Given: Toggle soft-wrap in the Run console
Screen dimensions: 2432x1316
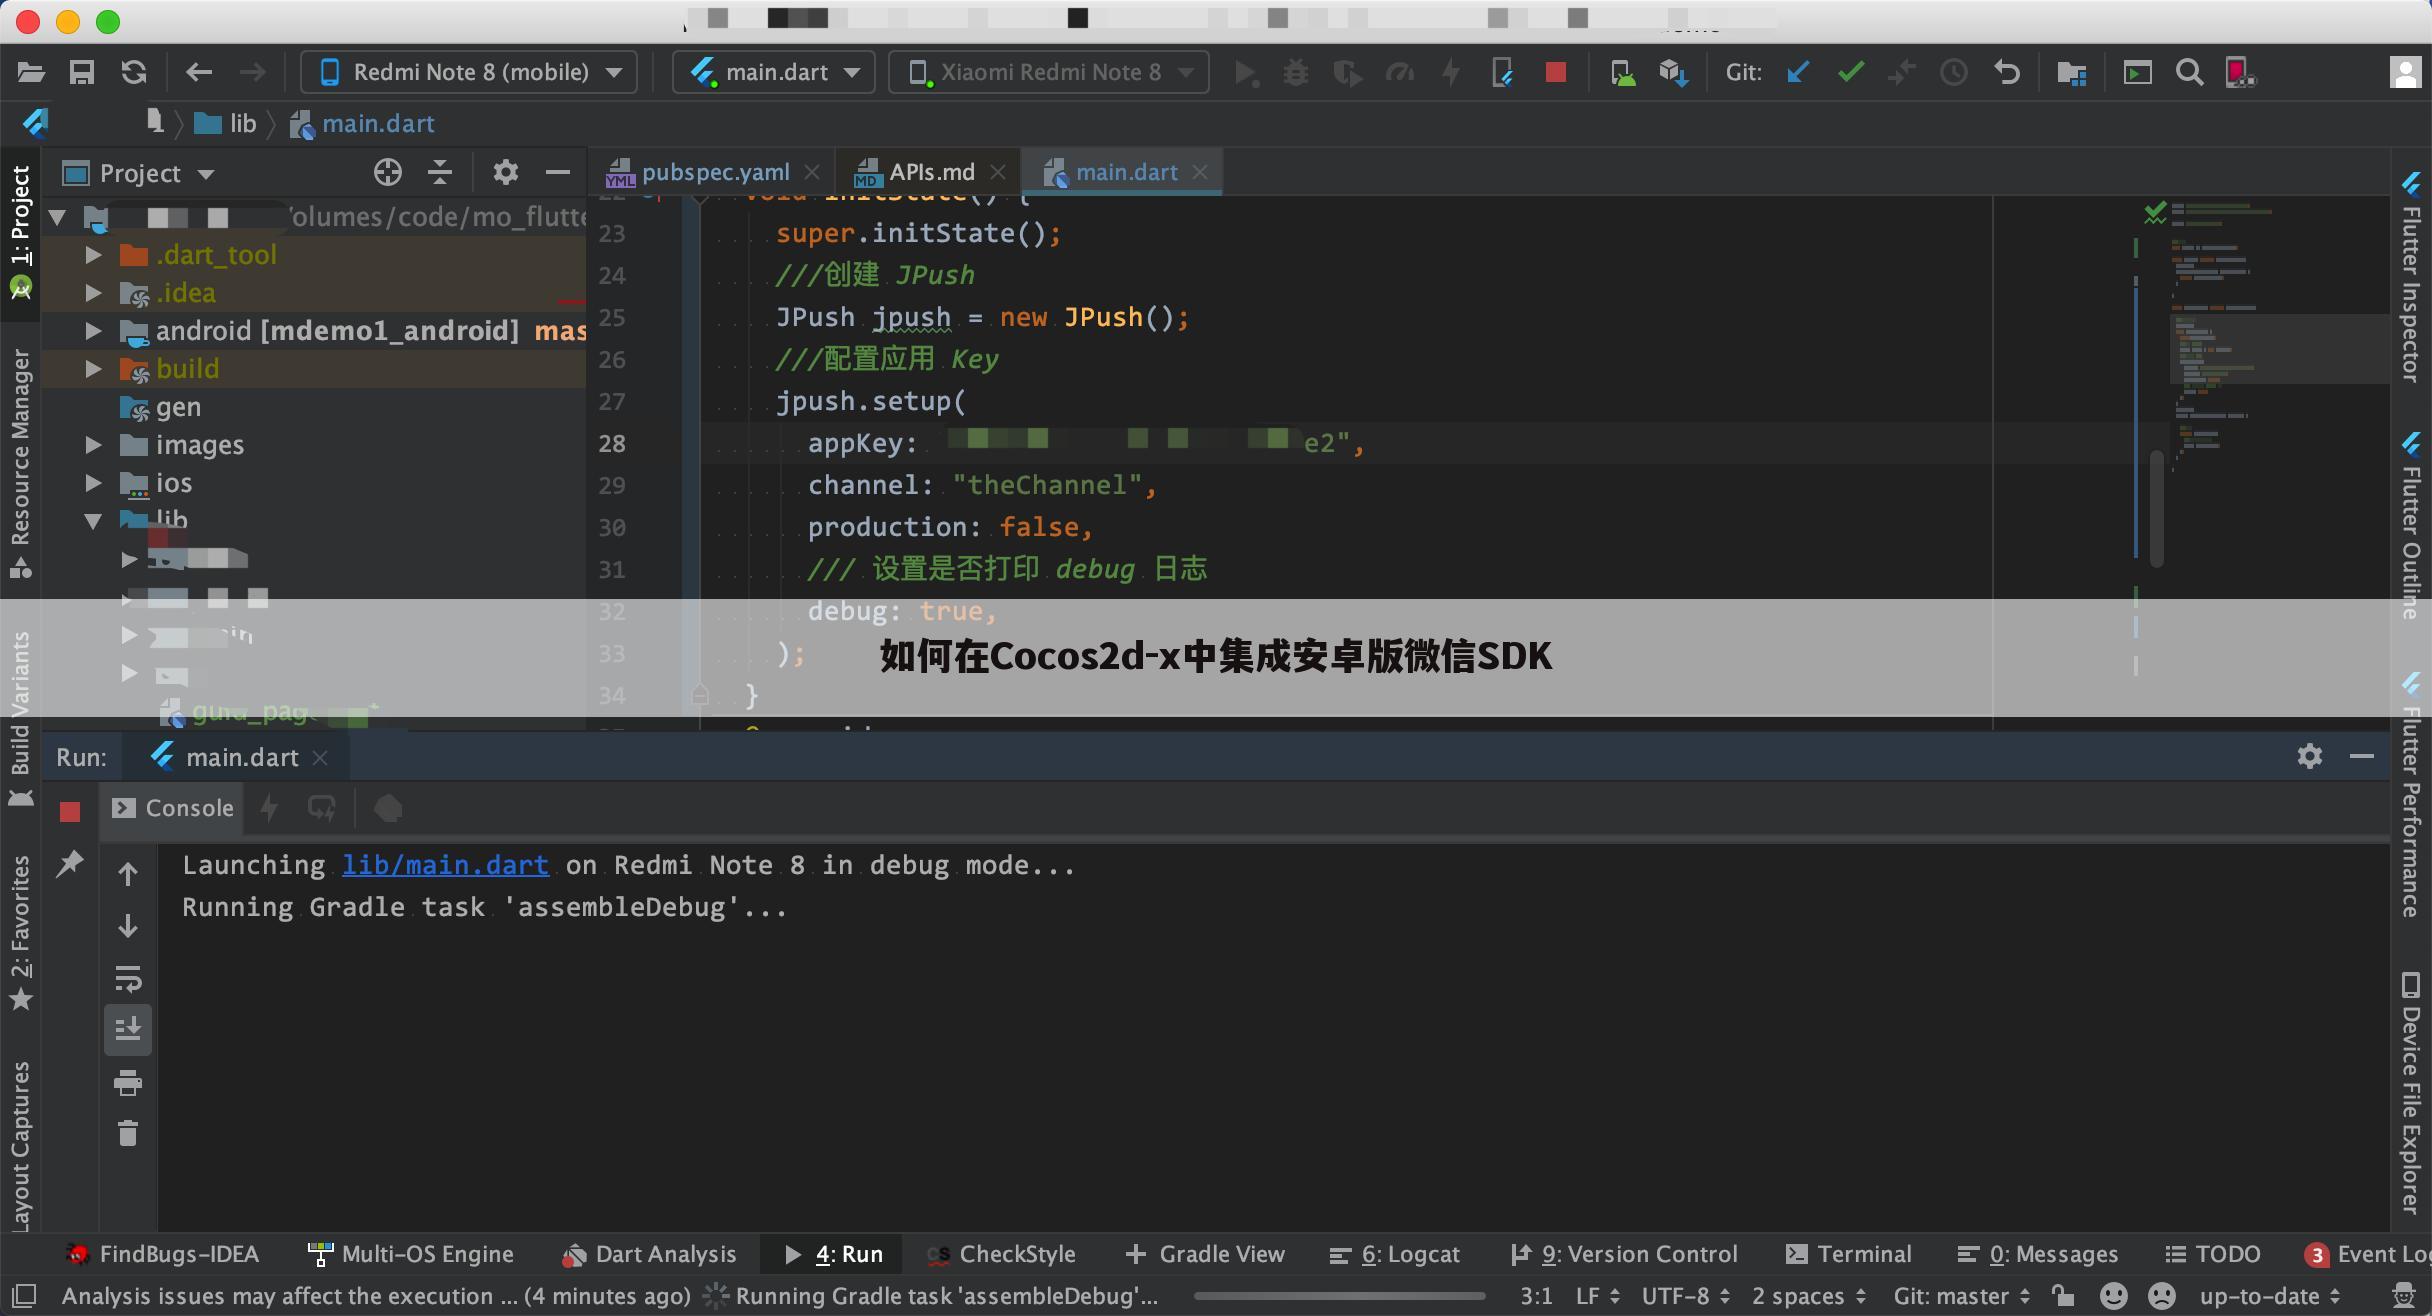Looking at the screenshot, I should tap(128, 979).
